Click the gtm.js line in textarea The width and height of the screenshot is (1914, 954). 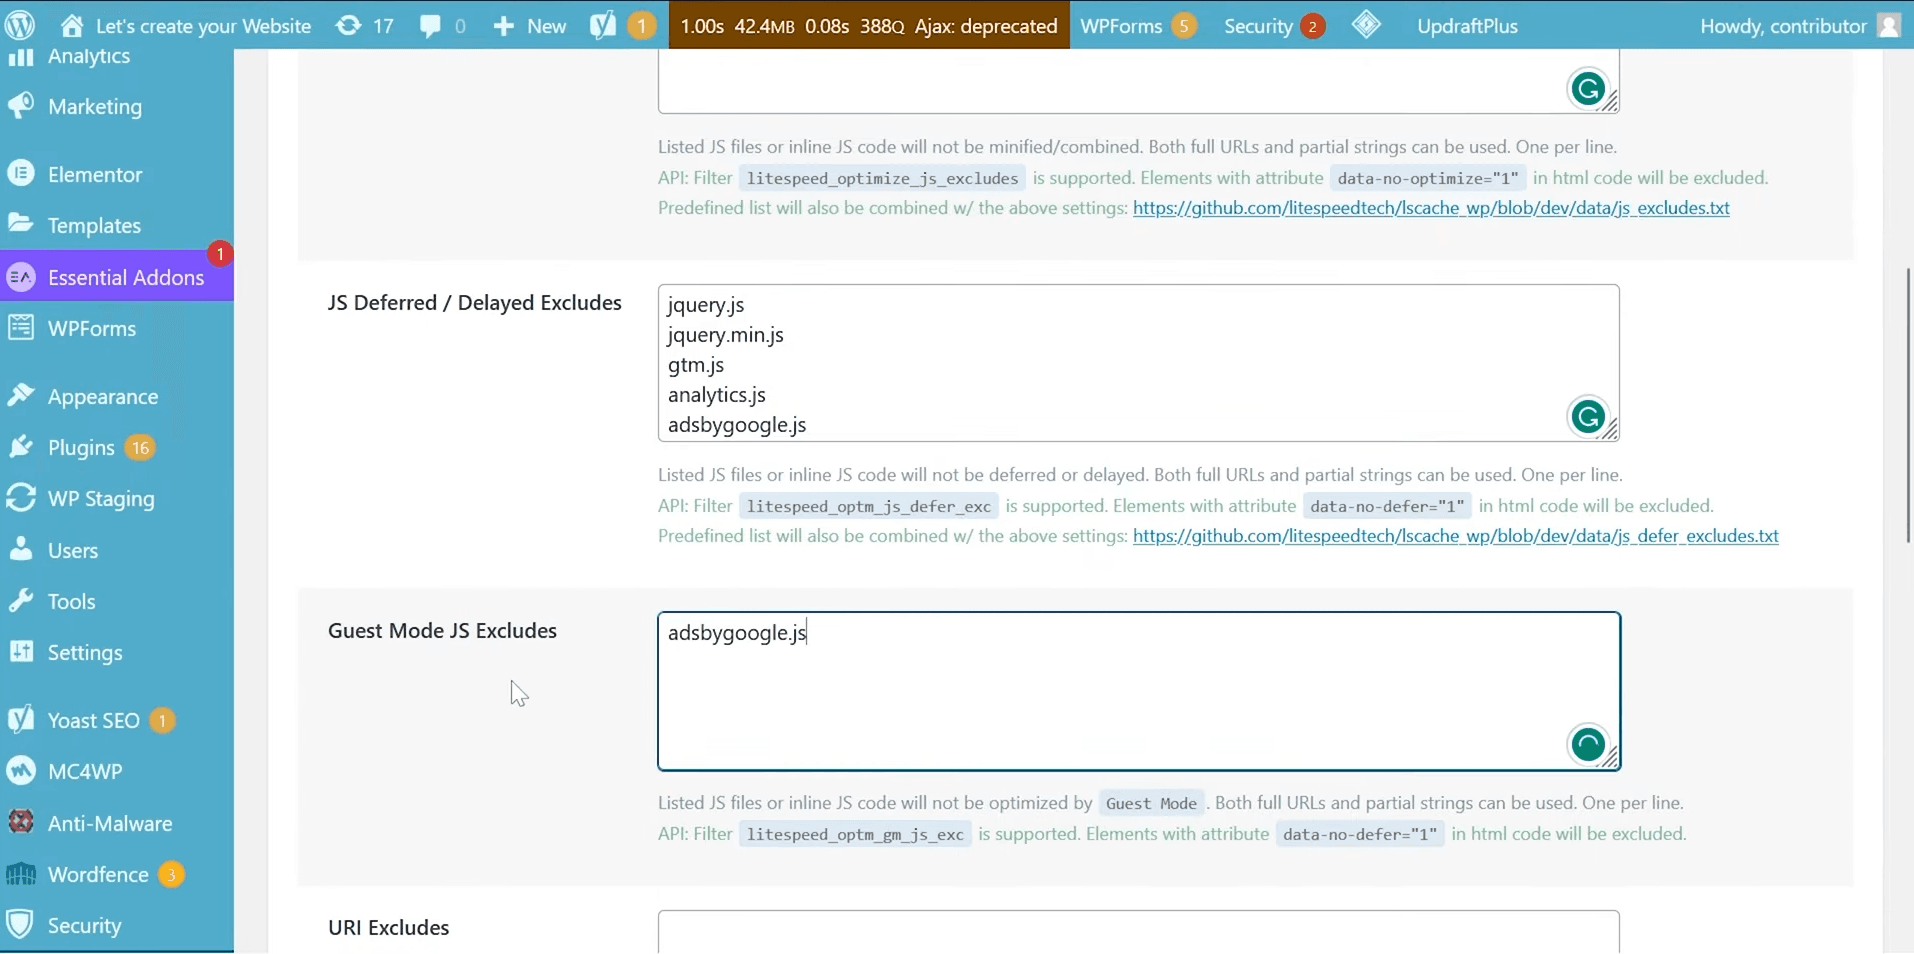tap(696, 365)
